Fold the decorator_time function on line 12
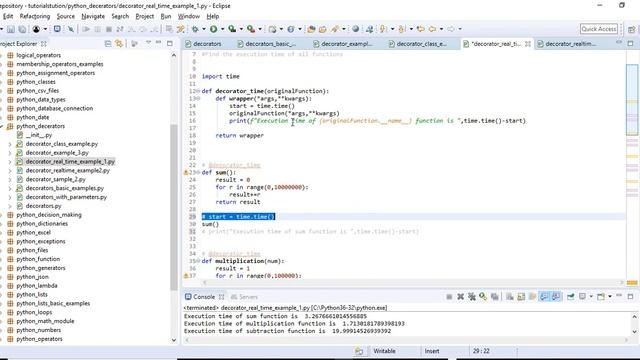Screen dimensions: 640x360 pyautogui.click(x=198, y=91)
